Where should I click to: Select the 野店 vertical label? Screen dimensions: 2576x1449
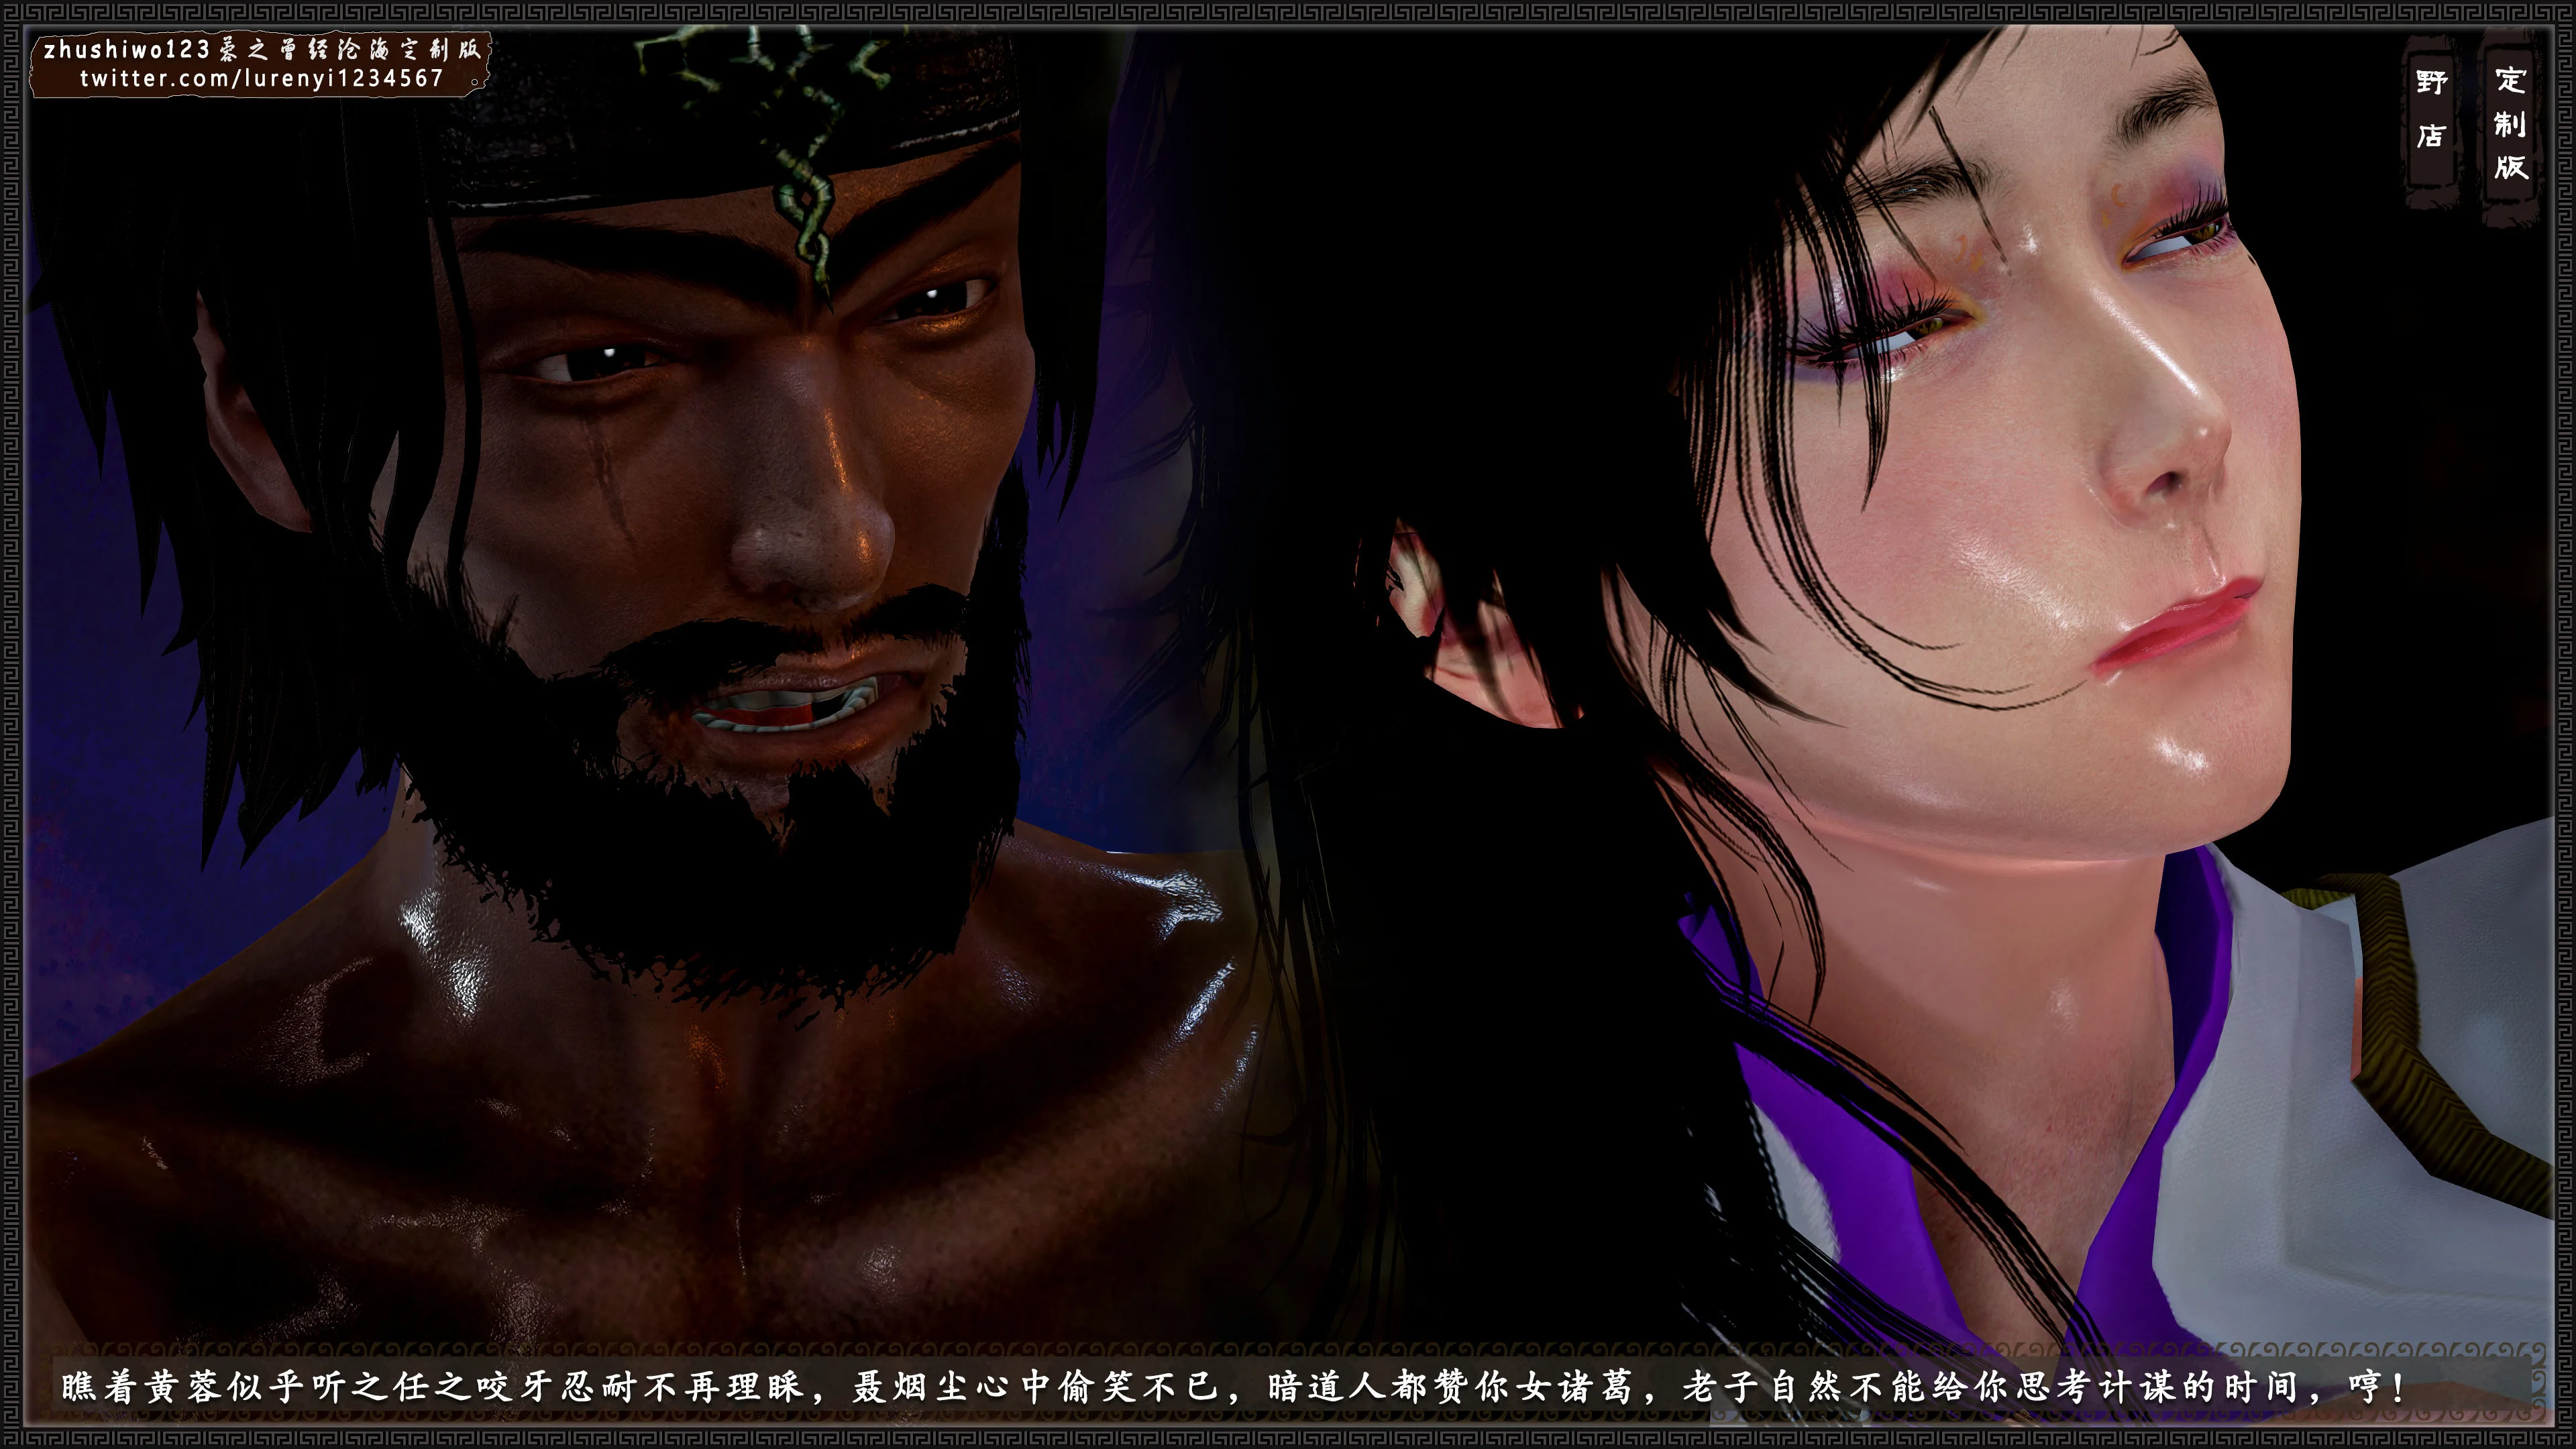[x=2431, y=108]
